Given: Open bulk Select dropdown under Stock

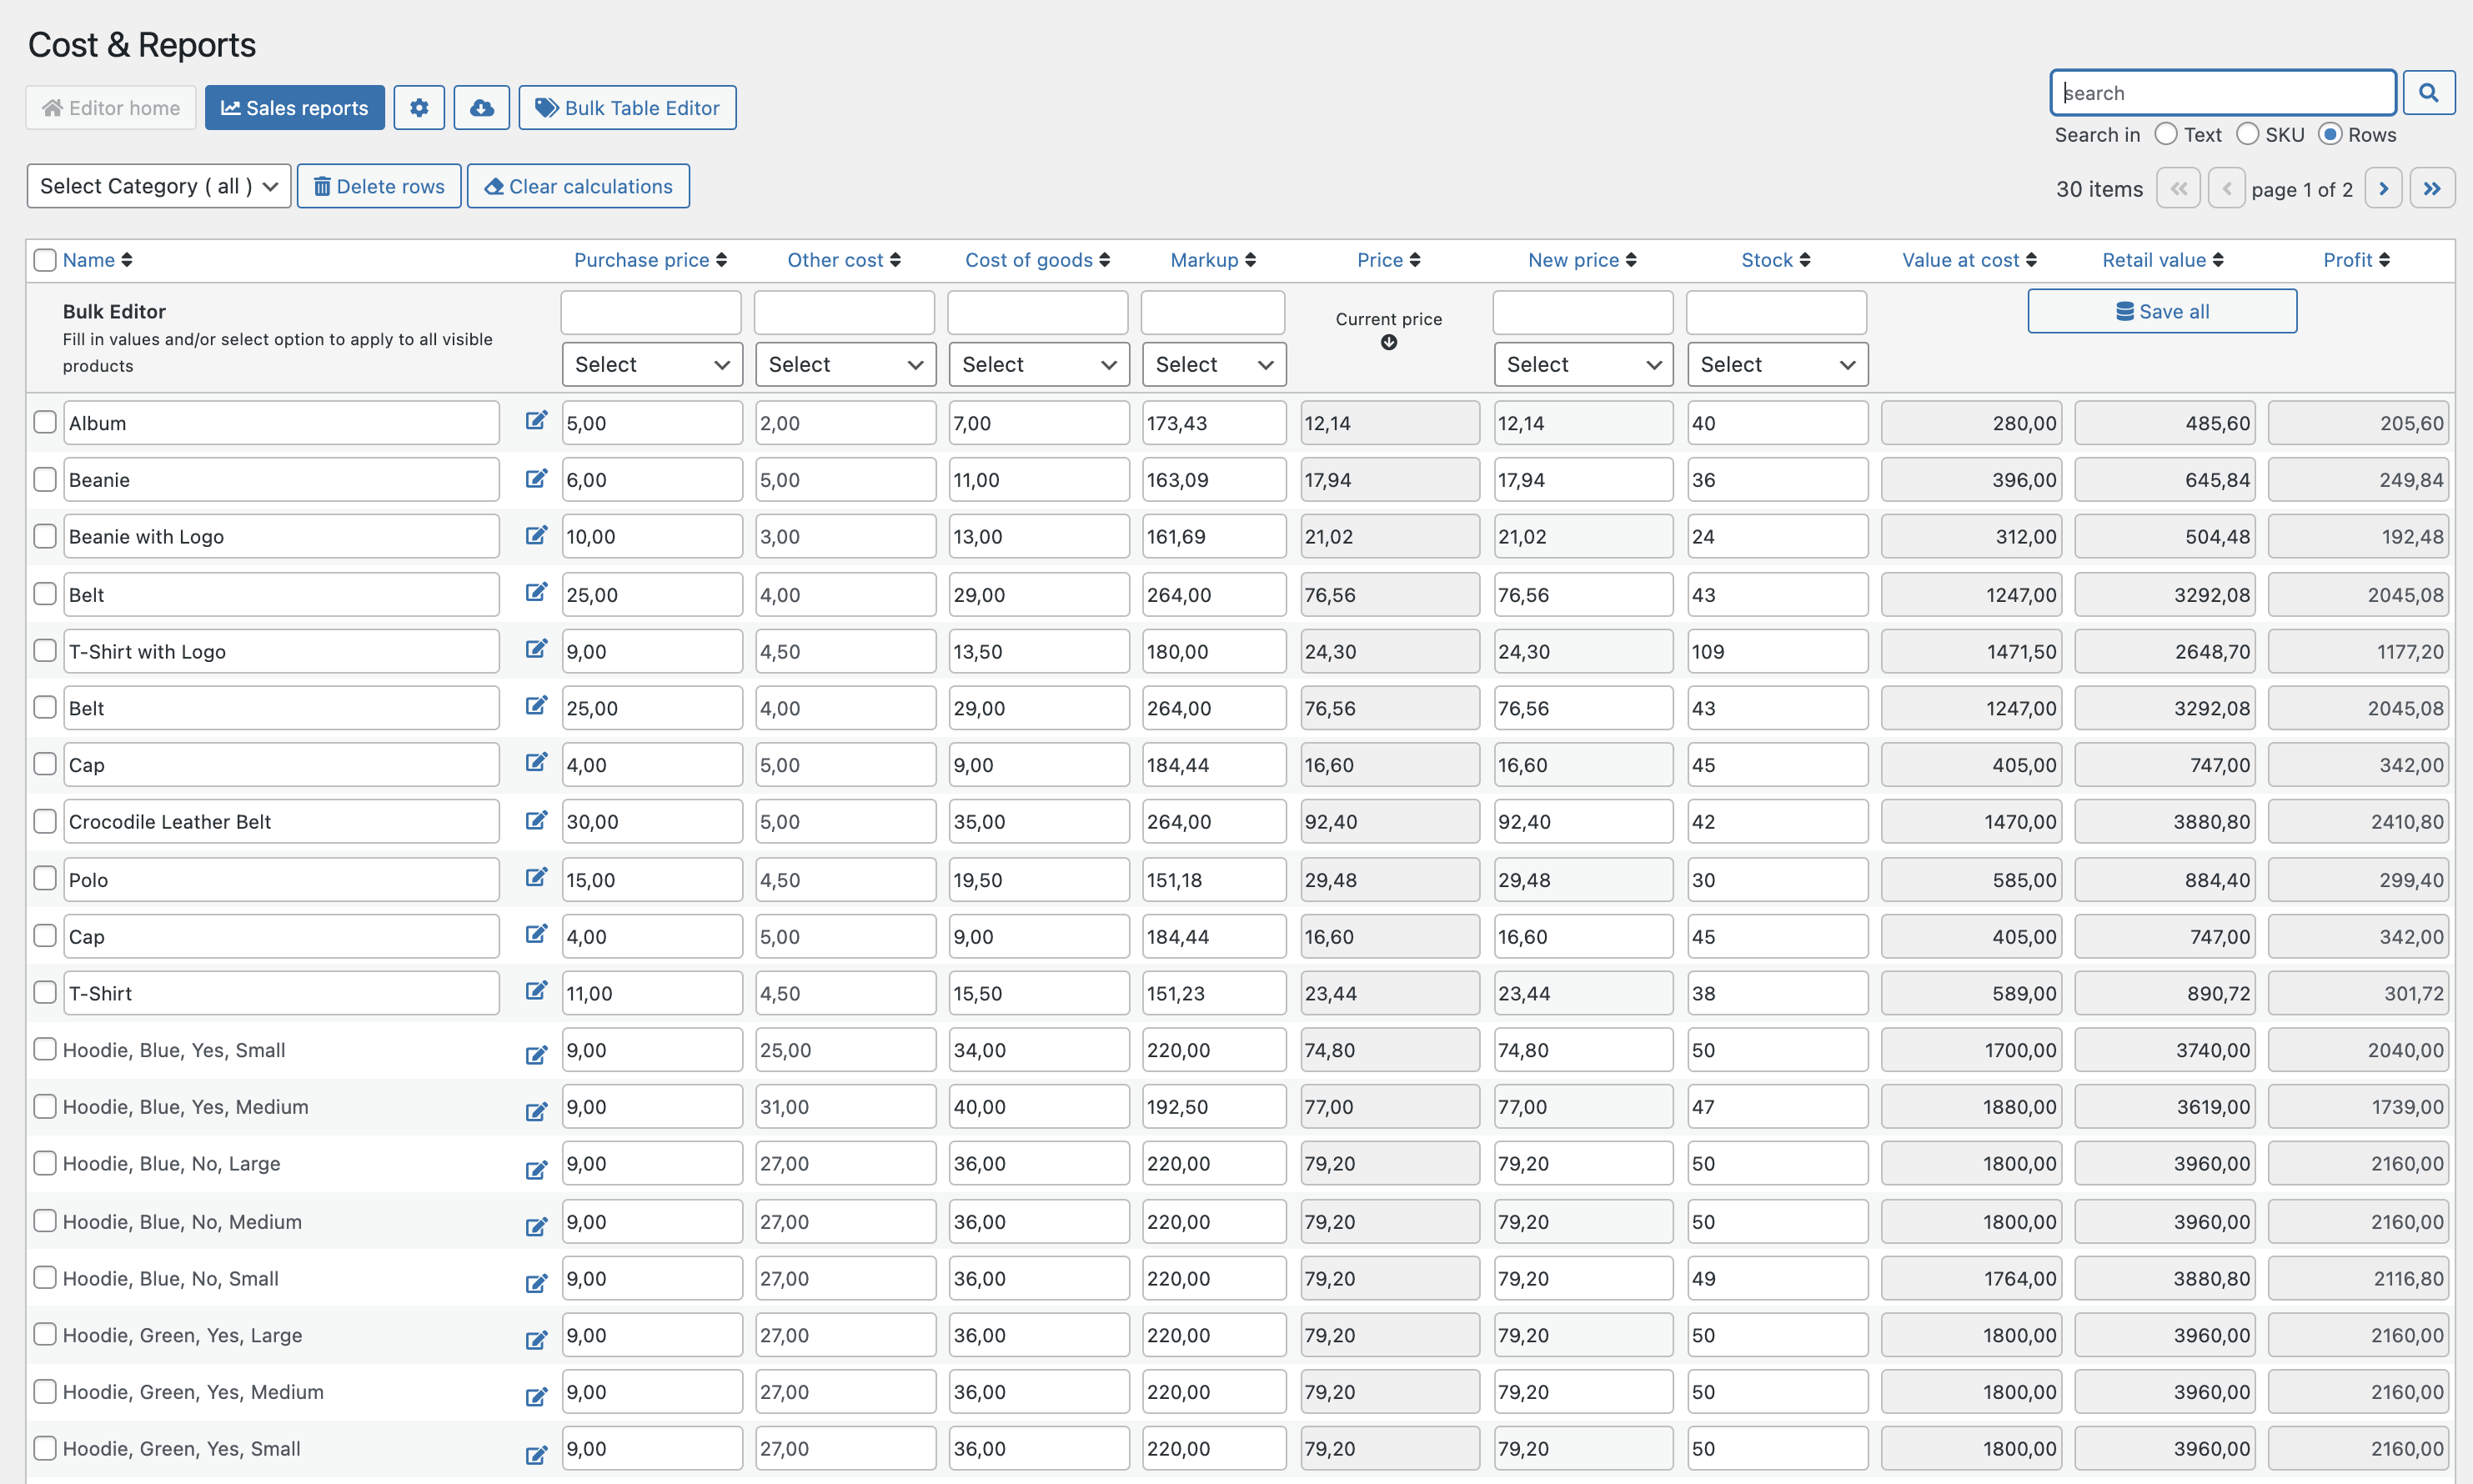Looking at the screenshot, I should click(1777, 364).
